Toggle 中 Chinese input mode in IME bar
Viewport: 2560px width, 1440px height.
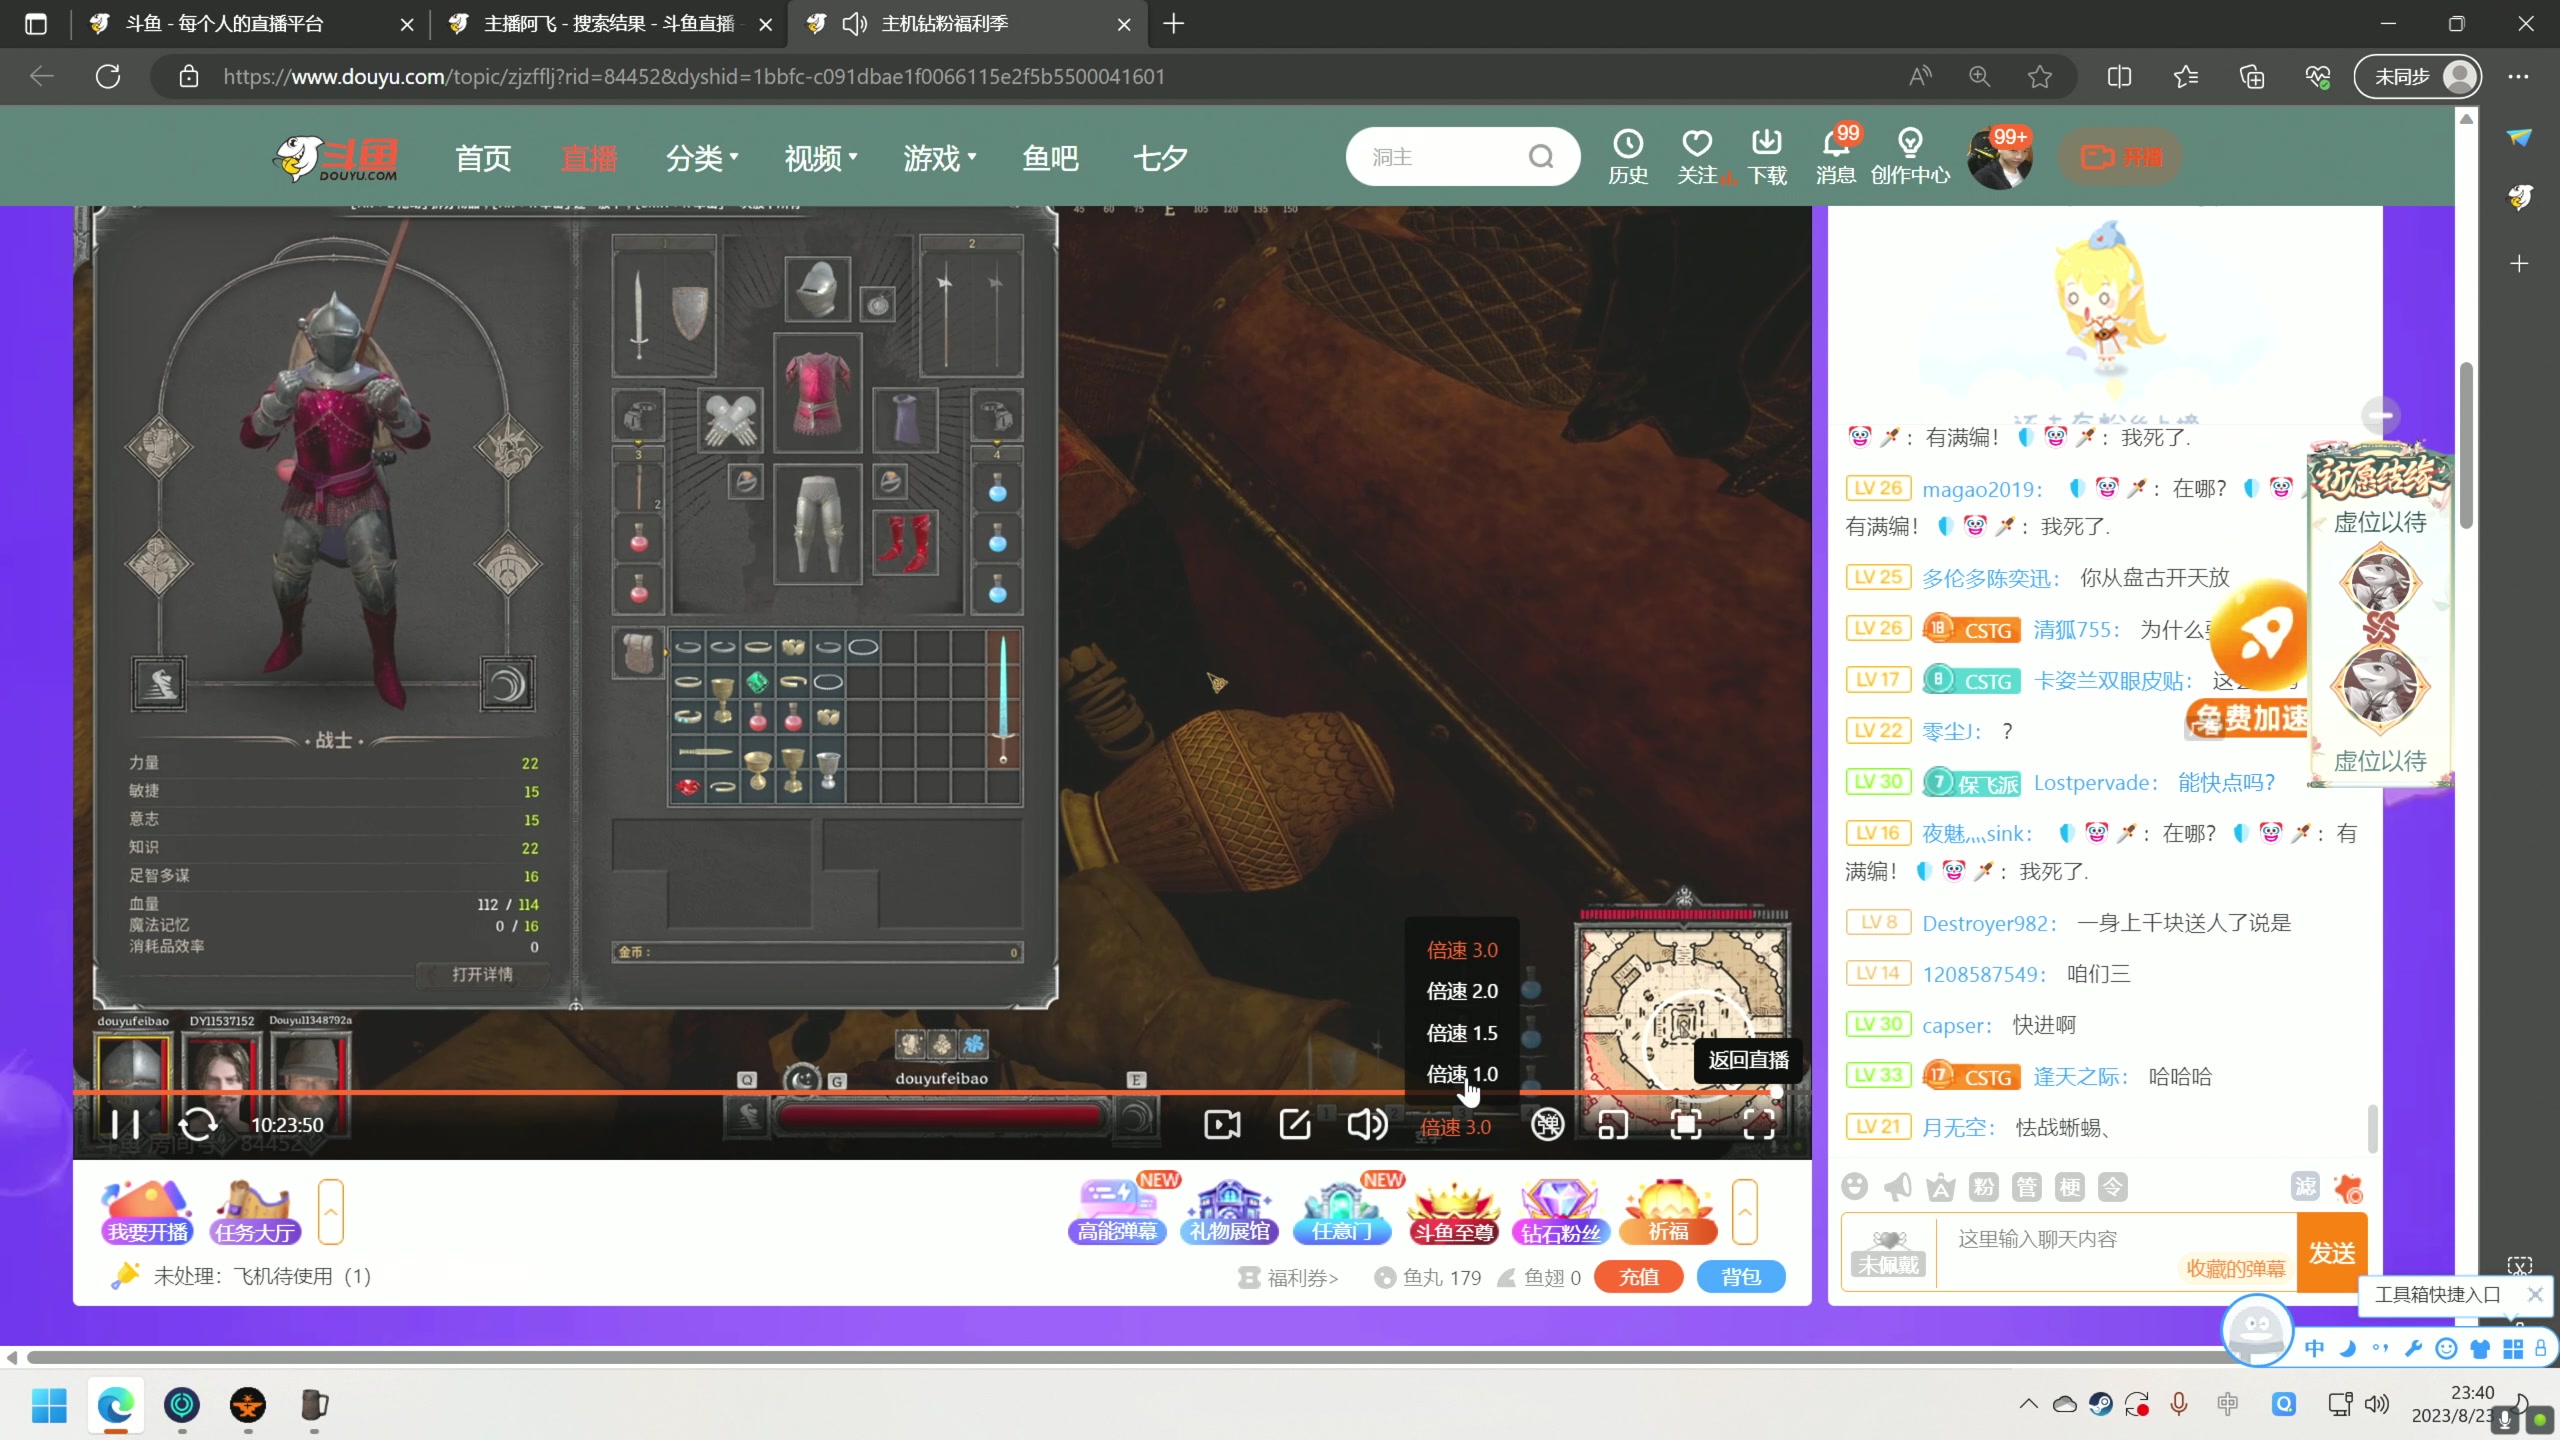pos(2314,1349)
